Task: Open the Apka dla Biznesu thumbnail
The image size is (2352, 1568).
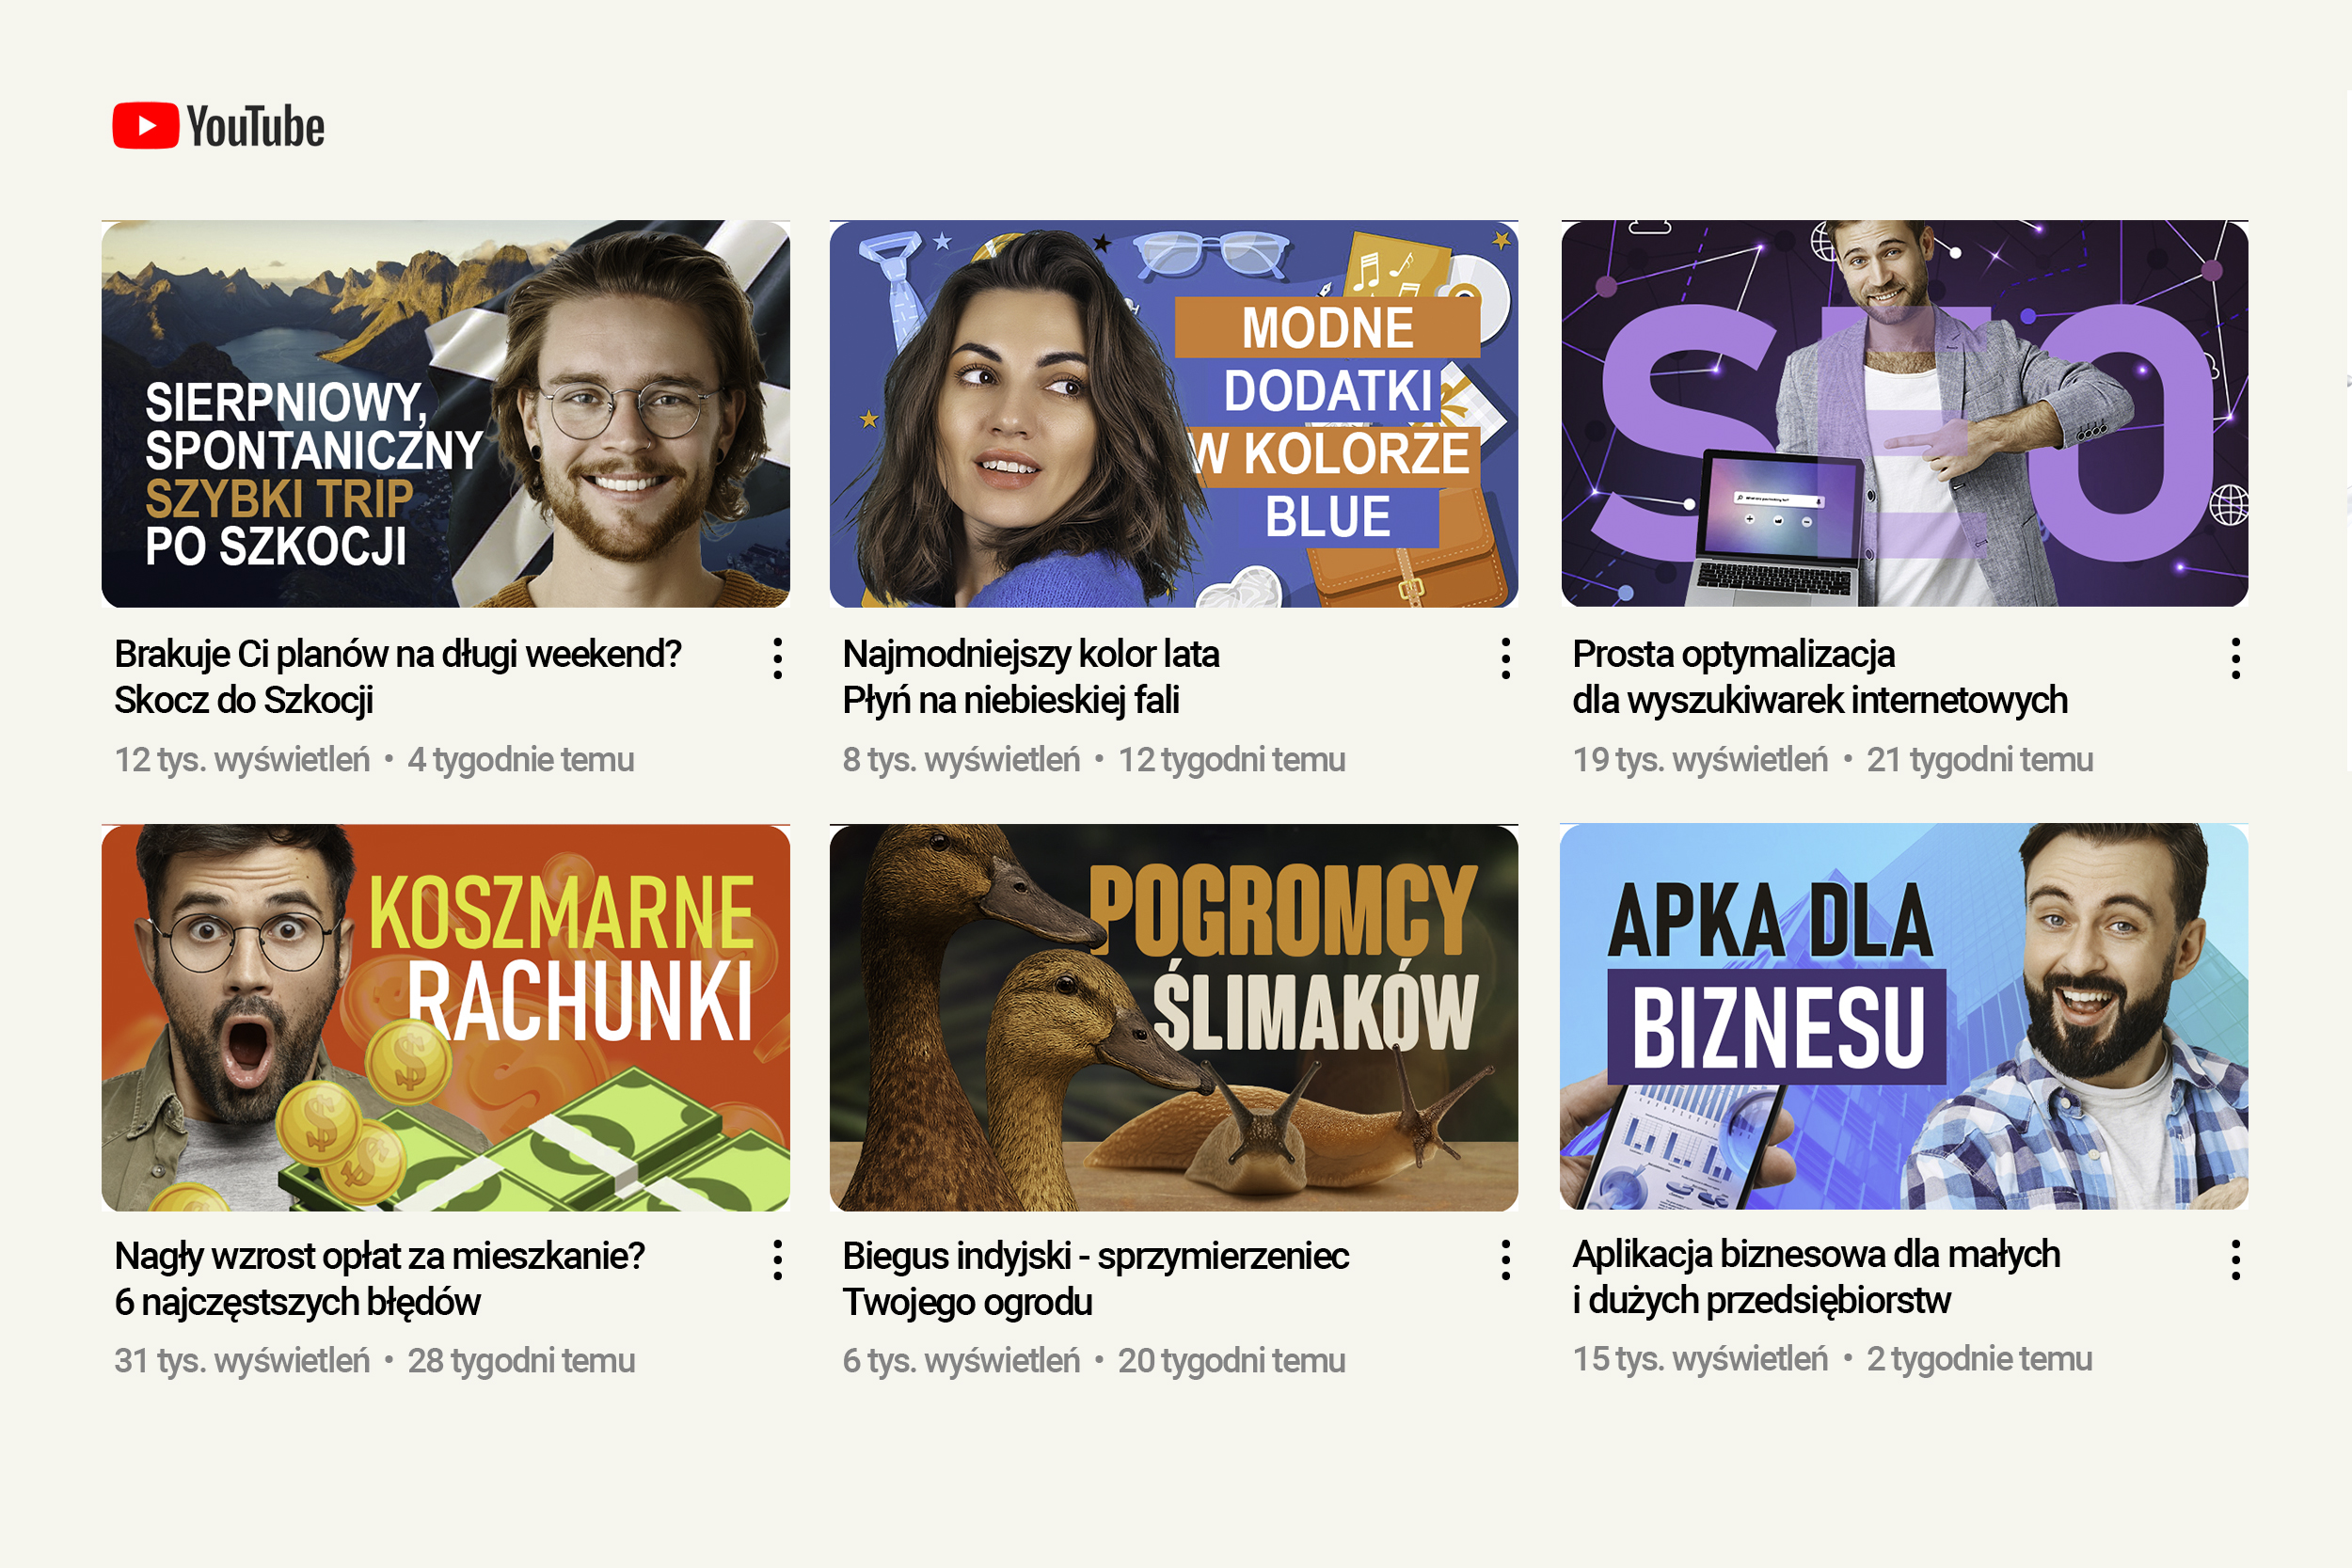Action: point(1904,1016)
